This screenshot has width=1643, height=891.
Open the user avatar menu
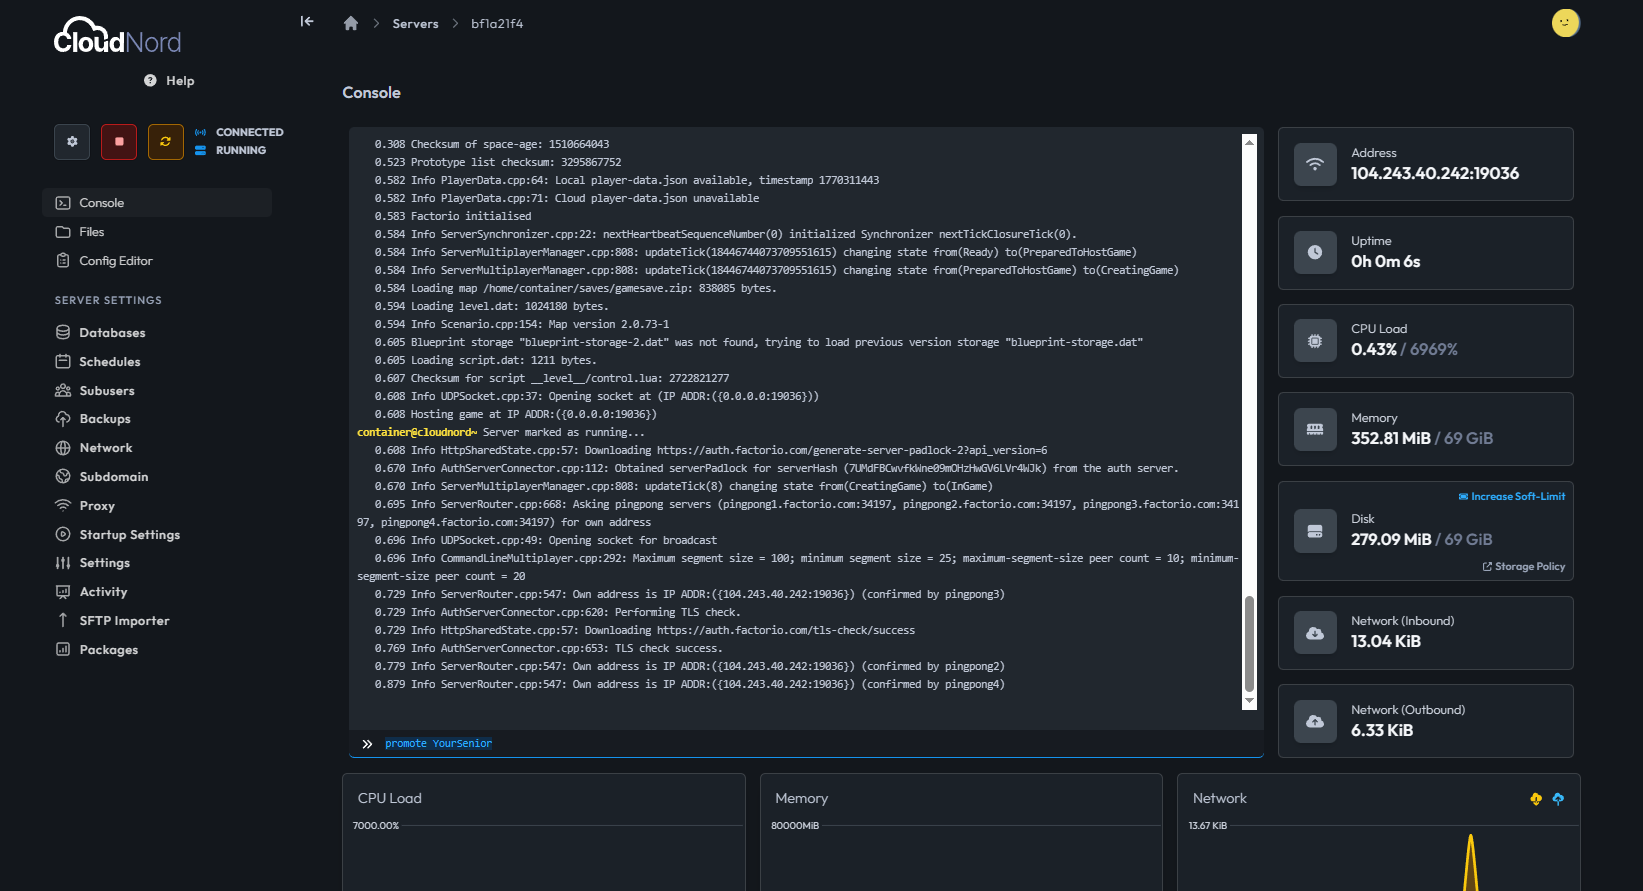pyautogui.click(x=1565, y=22)
